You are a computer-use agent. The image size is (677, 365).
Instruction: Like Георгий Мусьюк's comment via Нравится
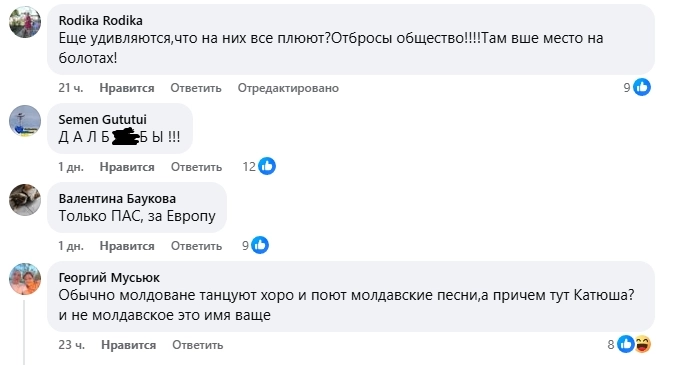pyautogui.click(x=129, y=345)
